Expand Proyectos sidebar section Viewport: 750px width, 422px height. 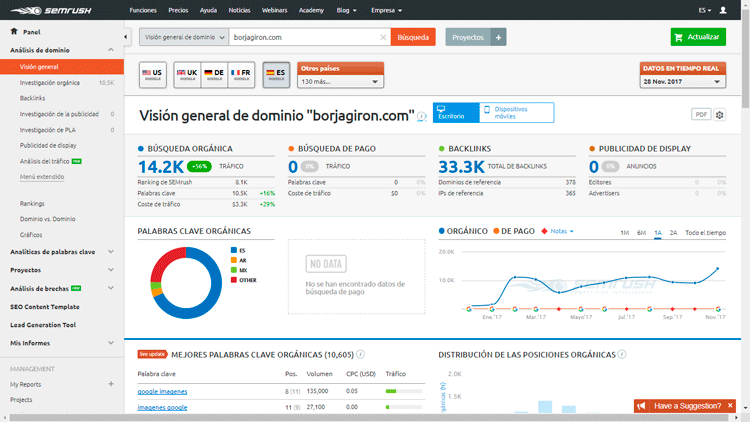pos(111,270)
